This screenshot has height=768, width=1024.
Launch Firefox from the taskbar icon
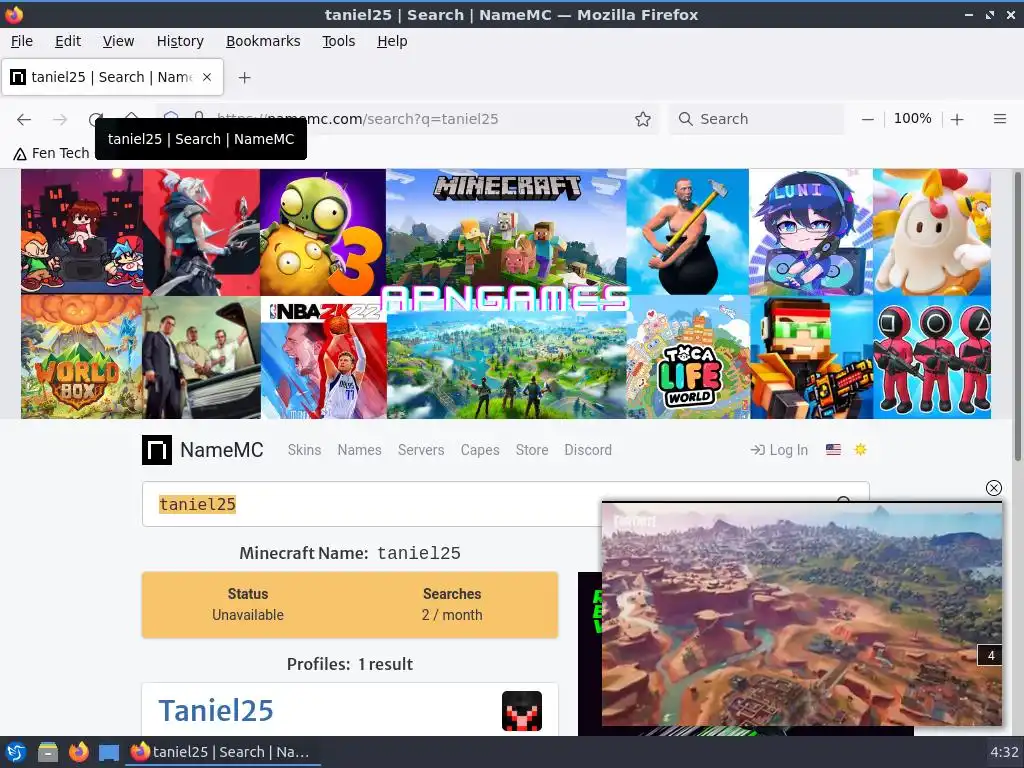(78, 752)
